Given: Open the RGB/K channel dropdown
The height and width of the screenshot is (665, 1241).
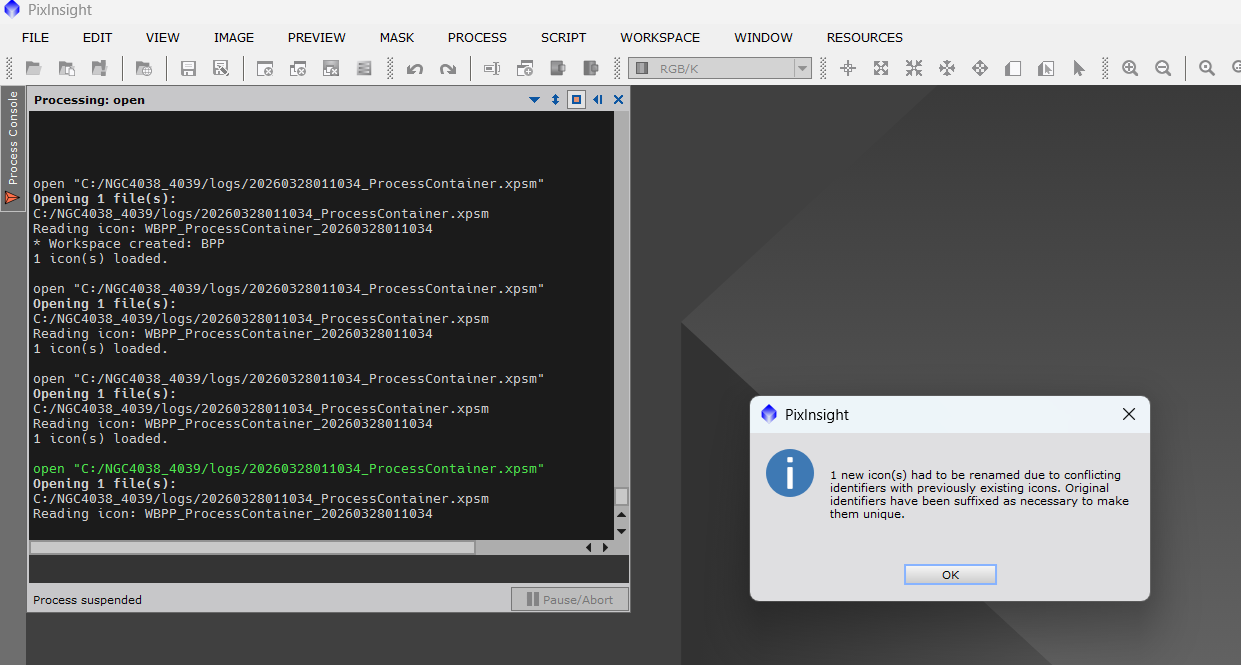Looking at the screenshot, I should 720,69.
